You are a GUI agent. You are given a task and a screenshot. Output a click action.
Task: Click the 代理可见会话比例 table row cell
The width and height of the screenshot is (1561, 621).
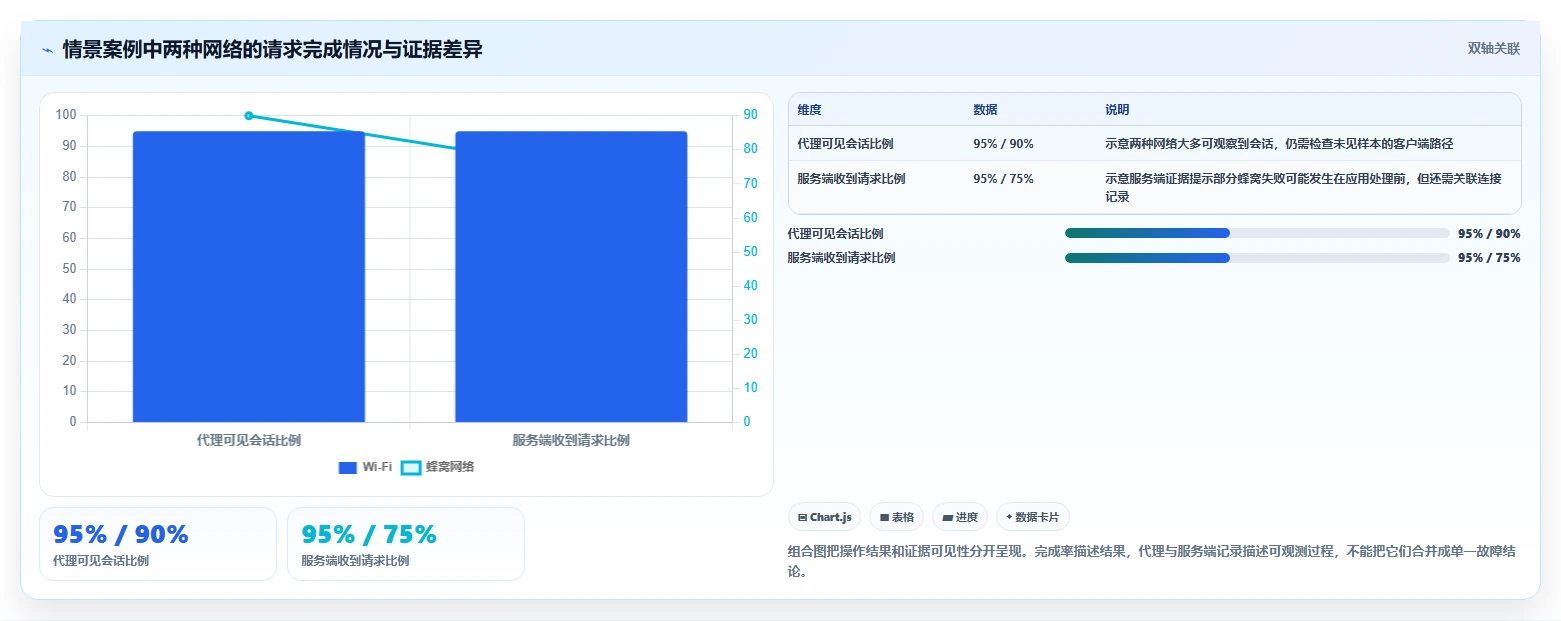845,144
